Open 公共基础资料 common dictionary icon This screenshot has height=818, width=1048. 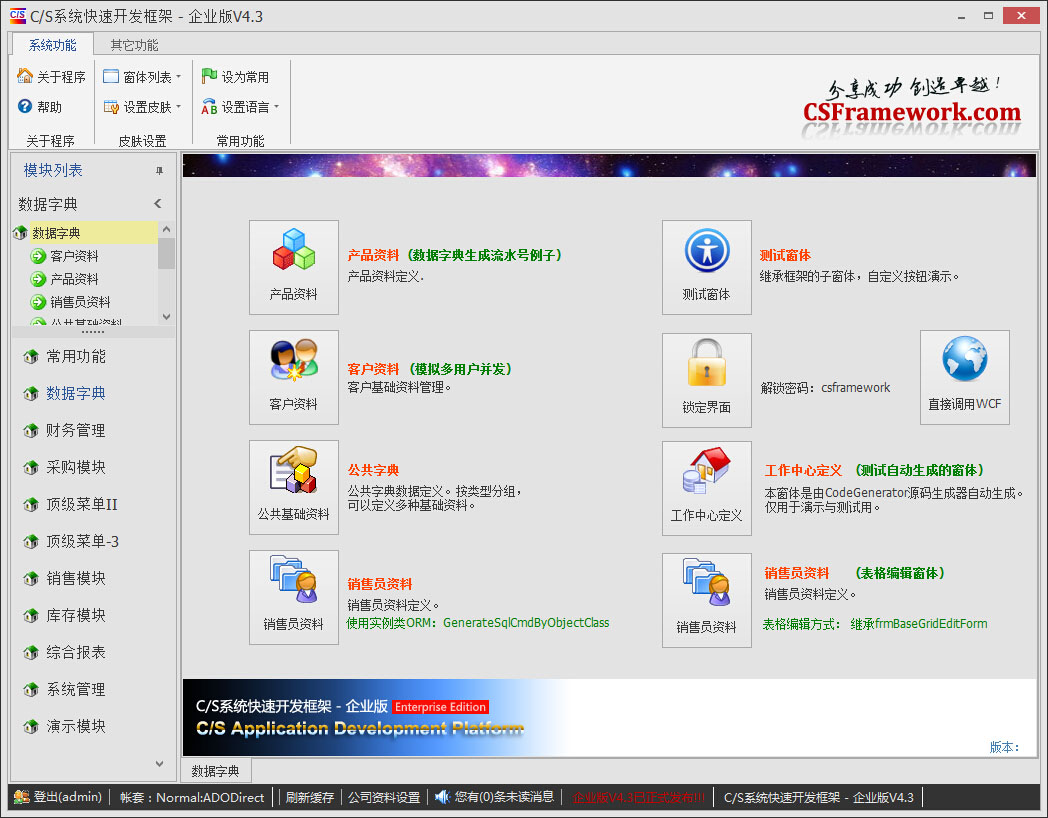(x=294, y=487)
